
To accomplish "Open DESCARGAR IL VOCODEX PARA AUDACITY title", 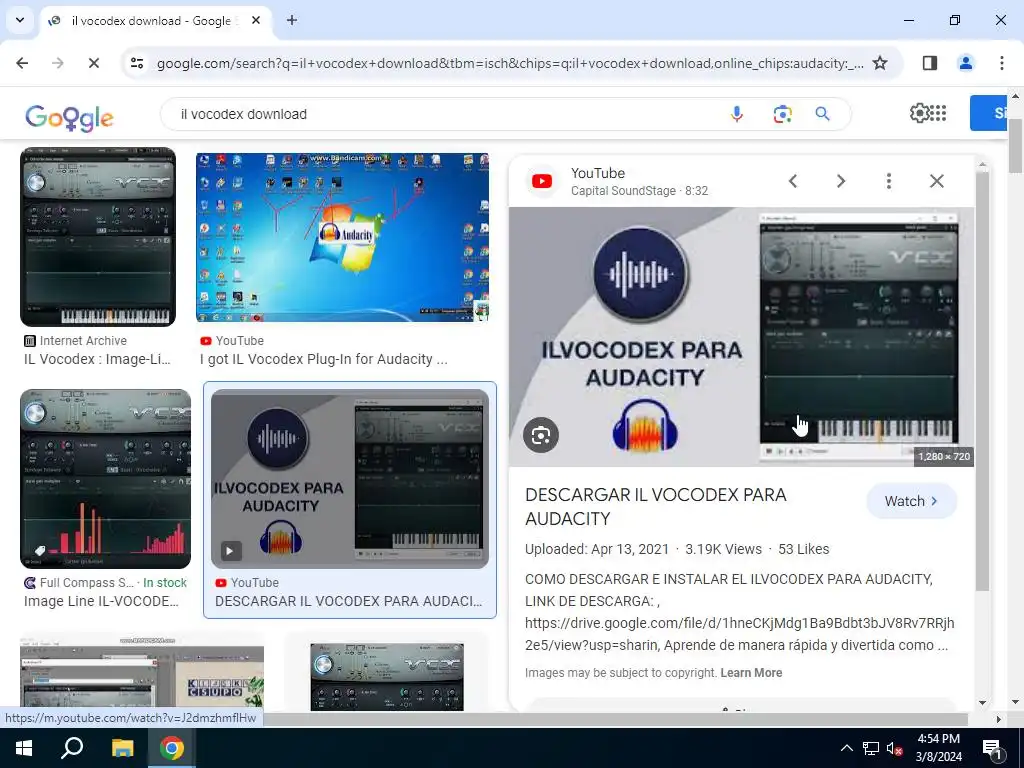I will (656, 506).
